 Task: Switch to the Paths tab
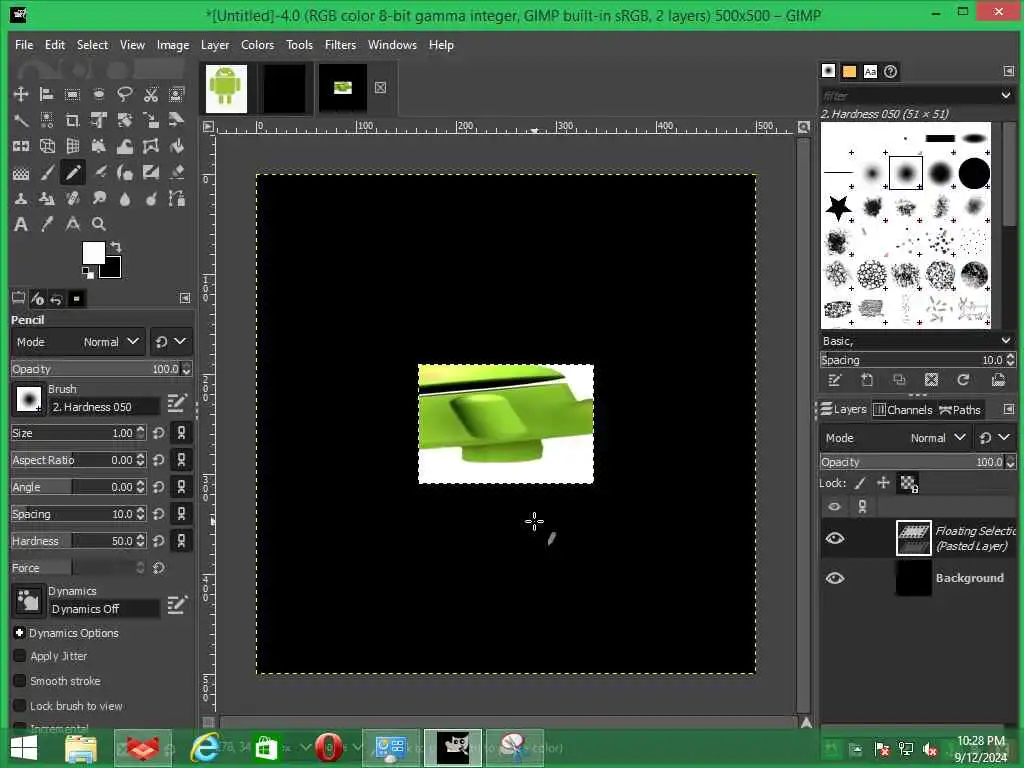pos(959,409)
